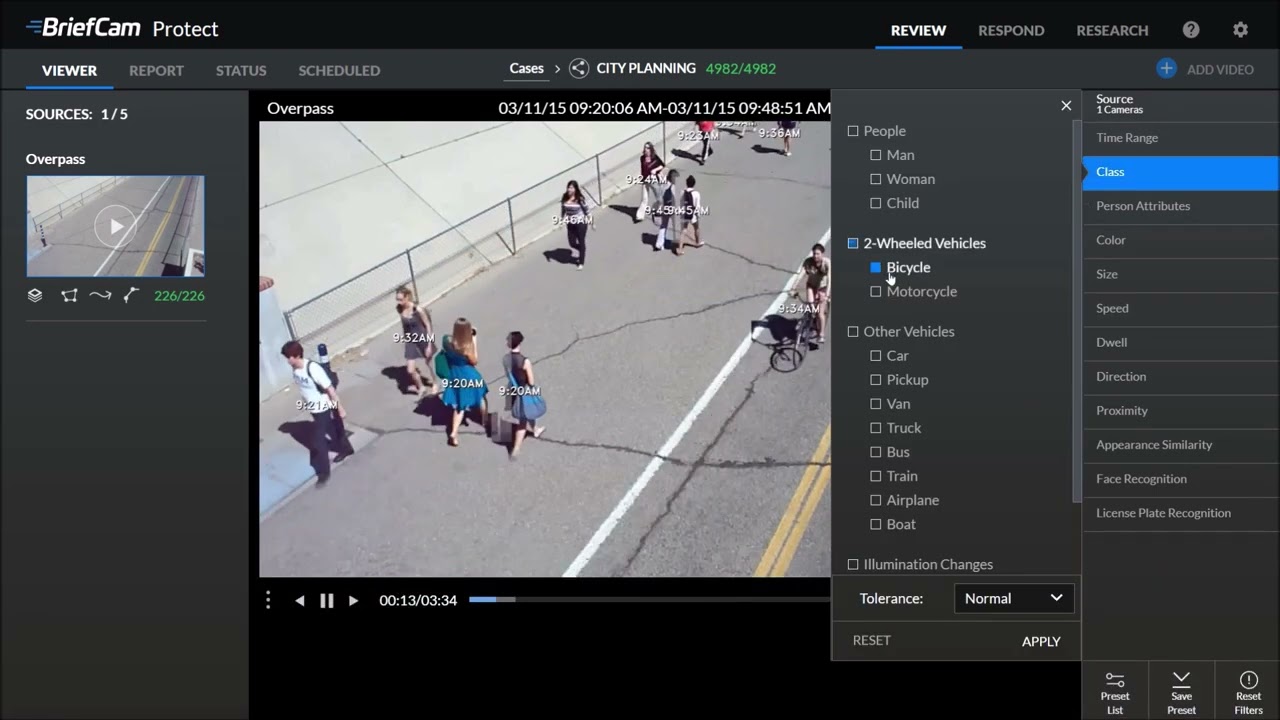Switch to the RESPOND tab
1280x720 pixels.
tap(1011, 30)
